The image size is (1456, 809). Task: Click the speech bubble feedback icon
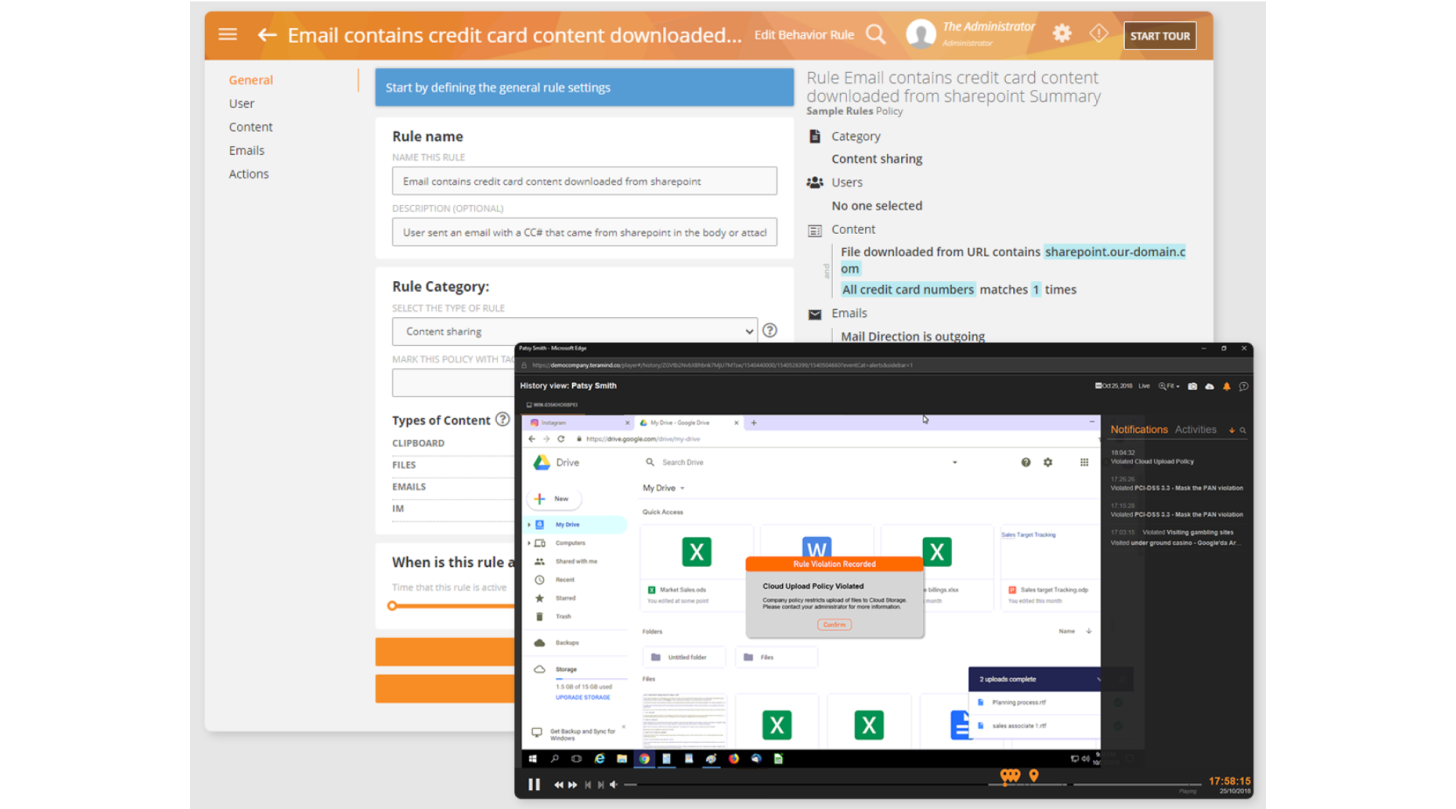point(1244,387)
